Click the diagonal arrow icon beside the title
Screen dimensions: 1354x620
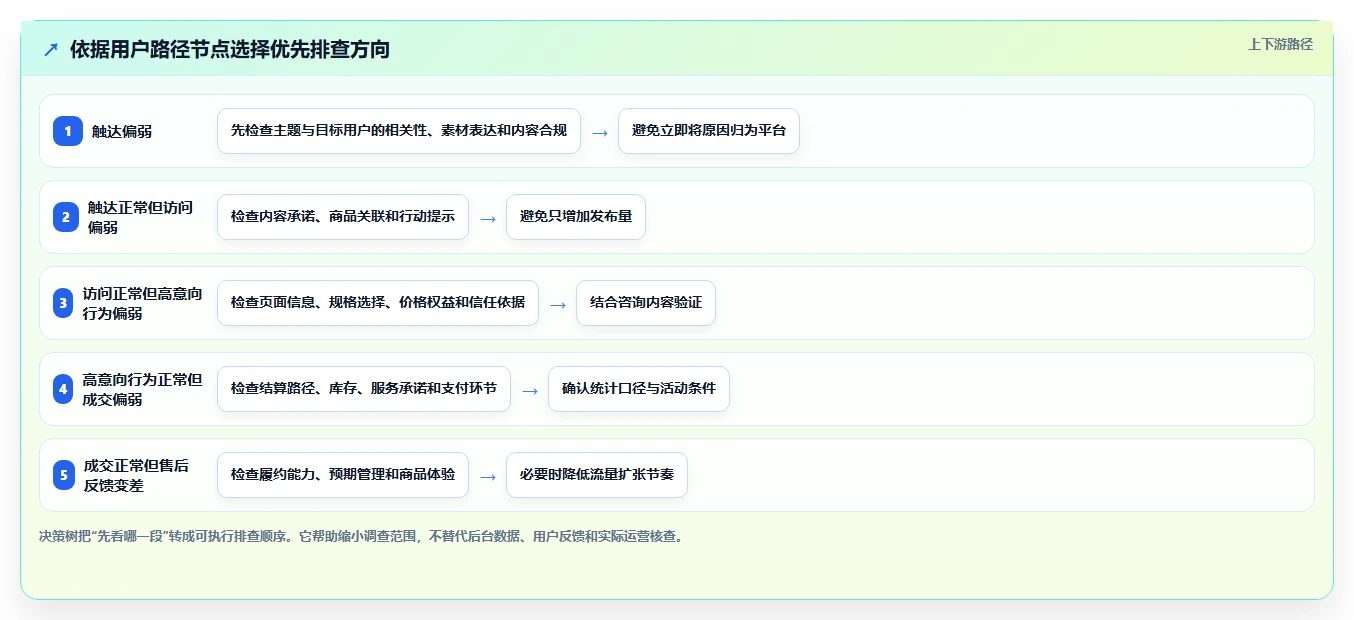coord(51,49)
